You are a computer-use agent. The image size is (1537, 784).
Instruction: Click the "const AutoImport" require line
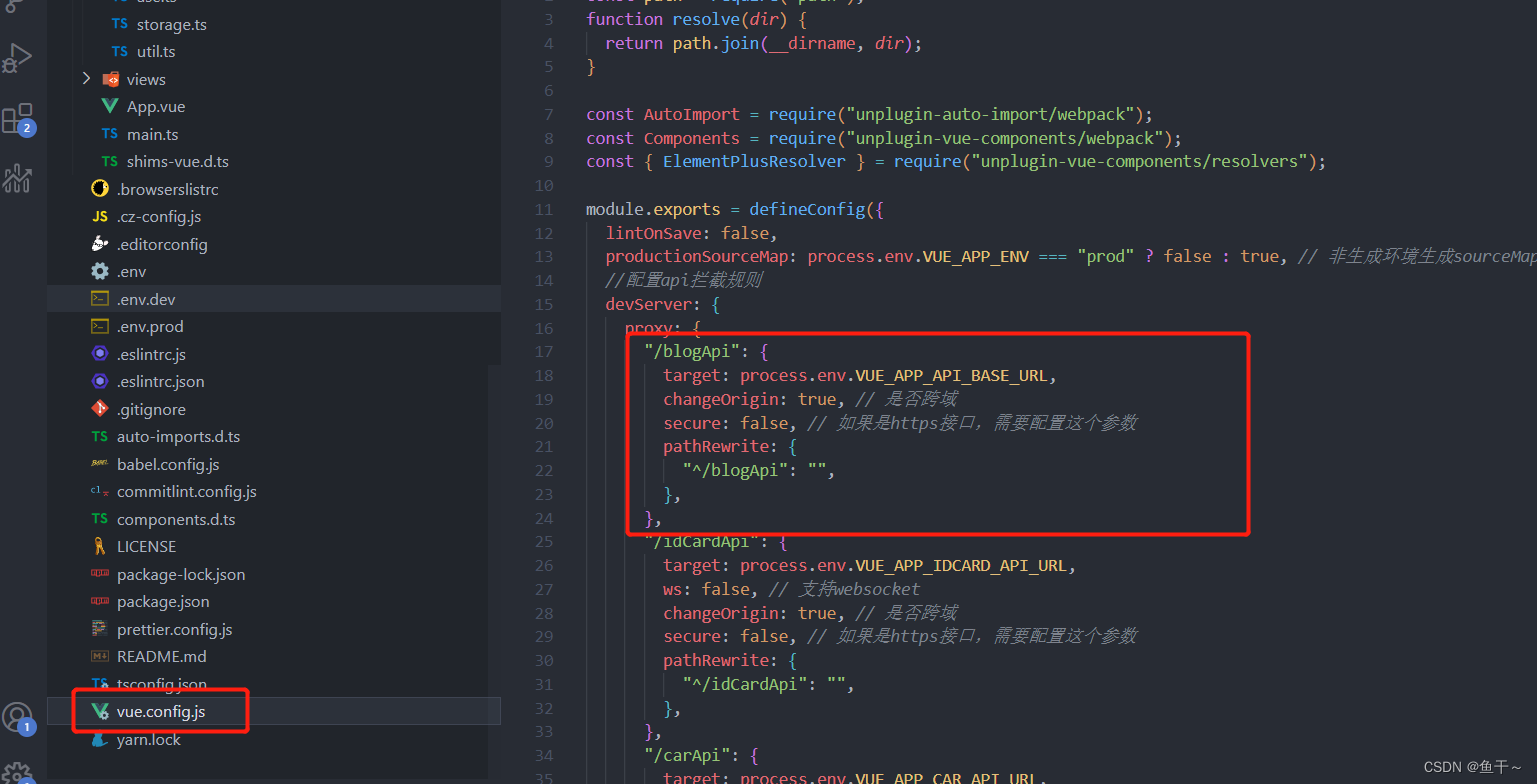pyautogui.click(x=870, y=114)
